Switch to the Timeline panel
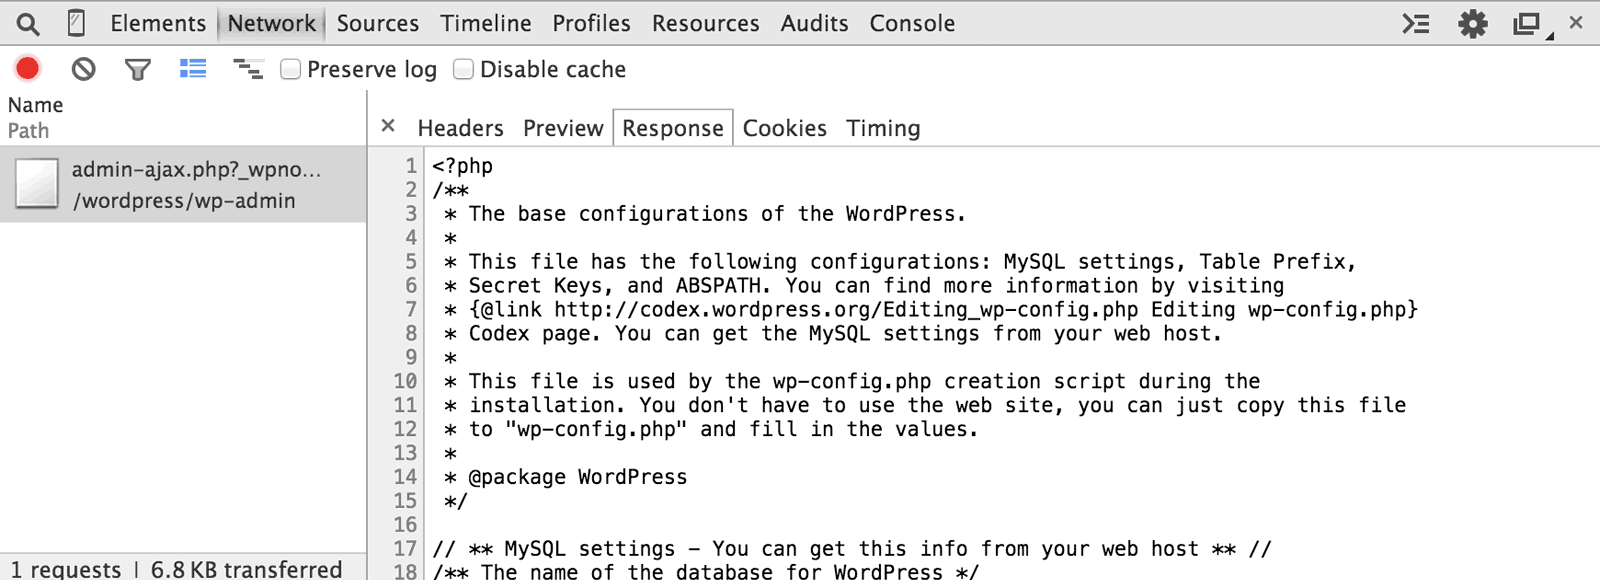The height and width of the screenshot is (580, 1600). pyautogui.click(x=486, y=23)
